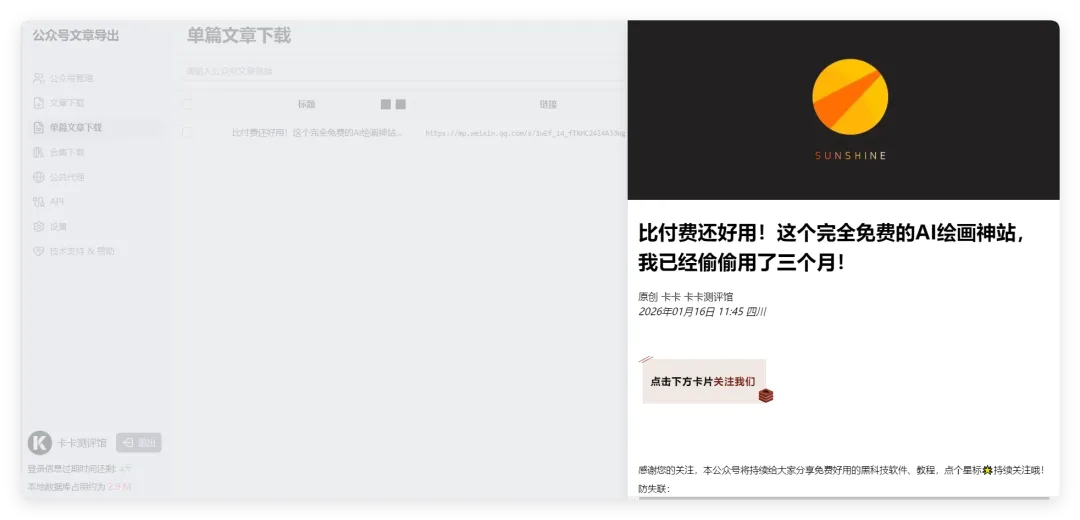Click the second gray square icon beside 标题 header
Image resolution: width=1080 pixels, height=520 pixels.
(401, 105)
